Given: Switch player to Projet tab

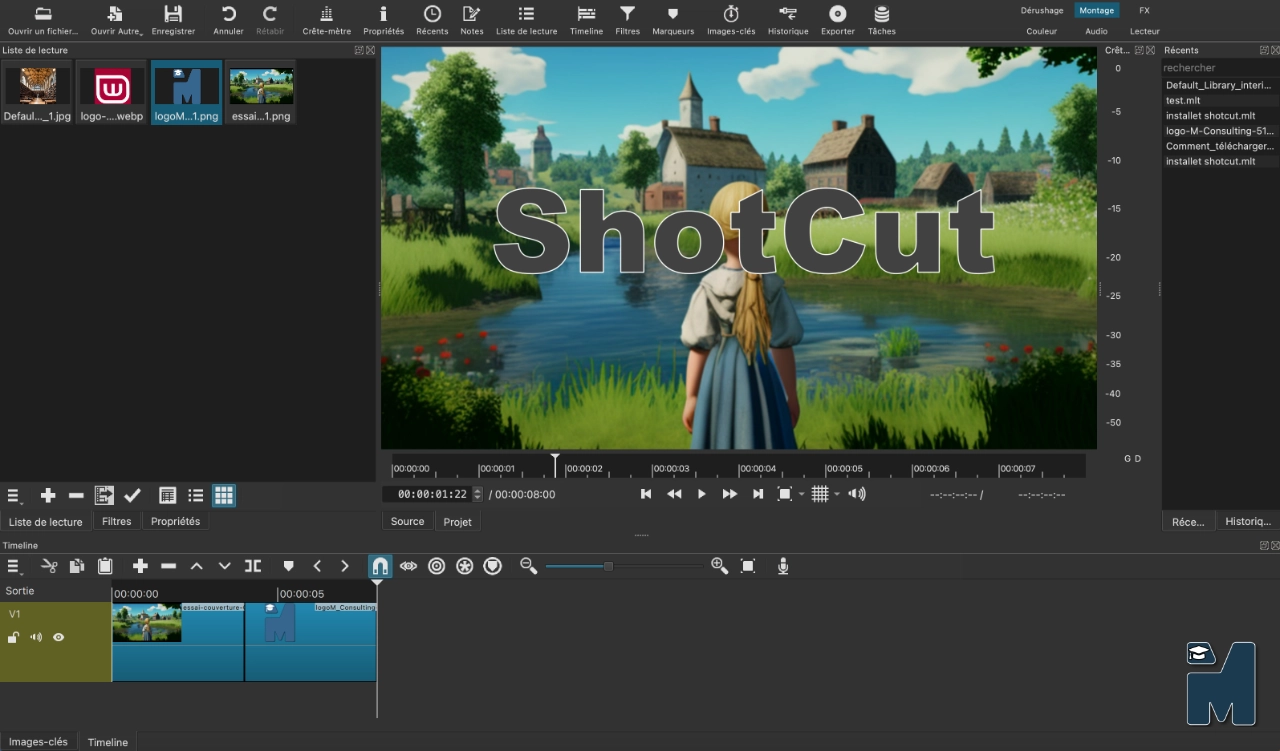Looking at the screenshot, I should pyautogui.click(x=458, y=521).
